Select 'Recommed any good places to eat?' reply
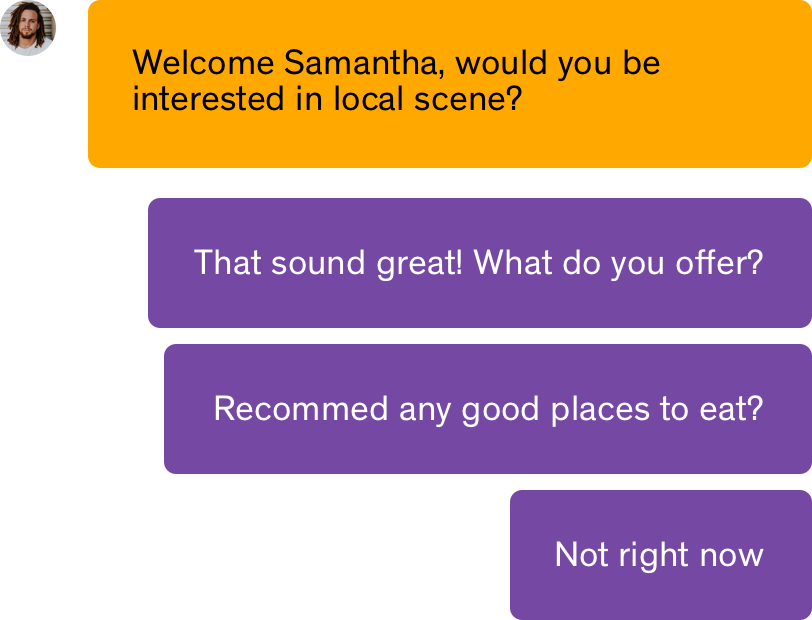Viewport: 812px width, 620px height. point(488,409)
